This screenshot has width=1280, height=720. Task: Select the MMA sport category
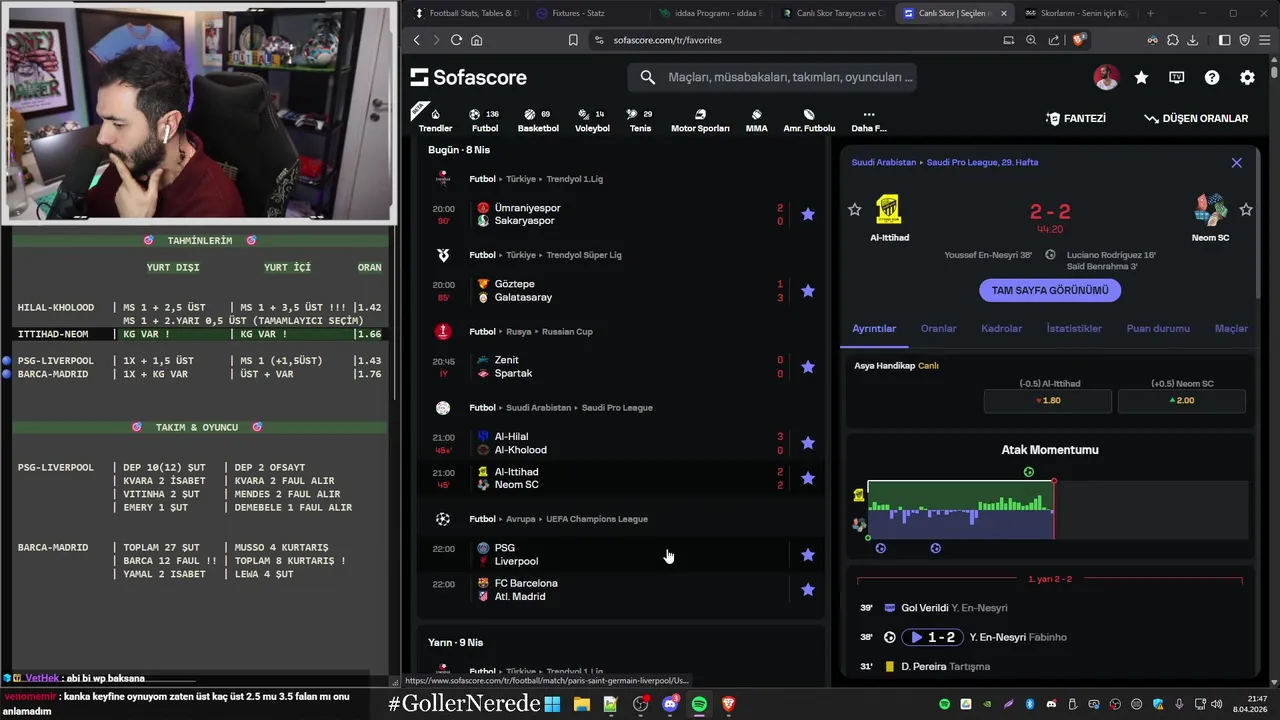click(x=756, y=120)
